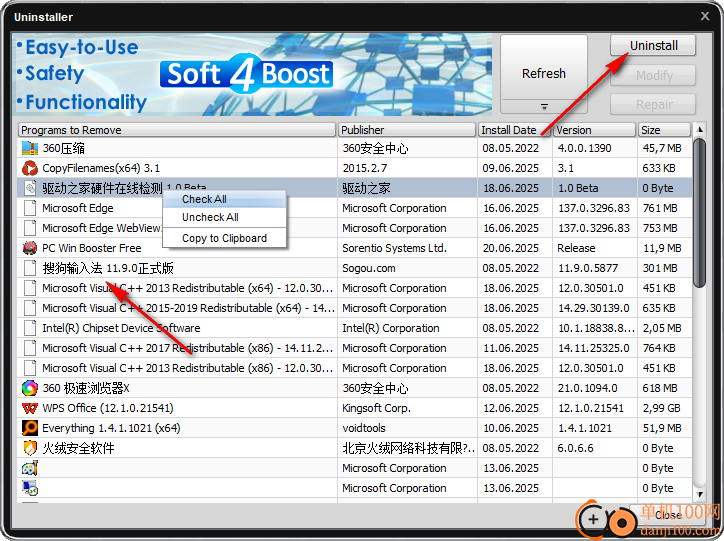Image resolution: width=724 pixels, height=541 pixels.
Task: Click the scrollbar up arrow
Action: click(700, 130)
